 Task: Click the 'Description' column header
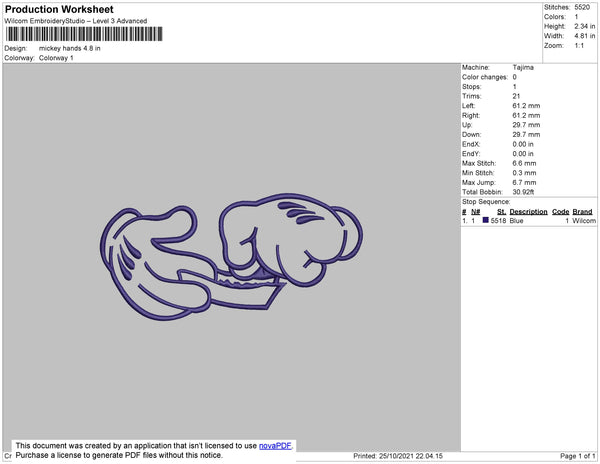coord(528,212)
